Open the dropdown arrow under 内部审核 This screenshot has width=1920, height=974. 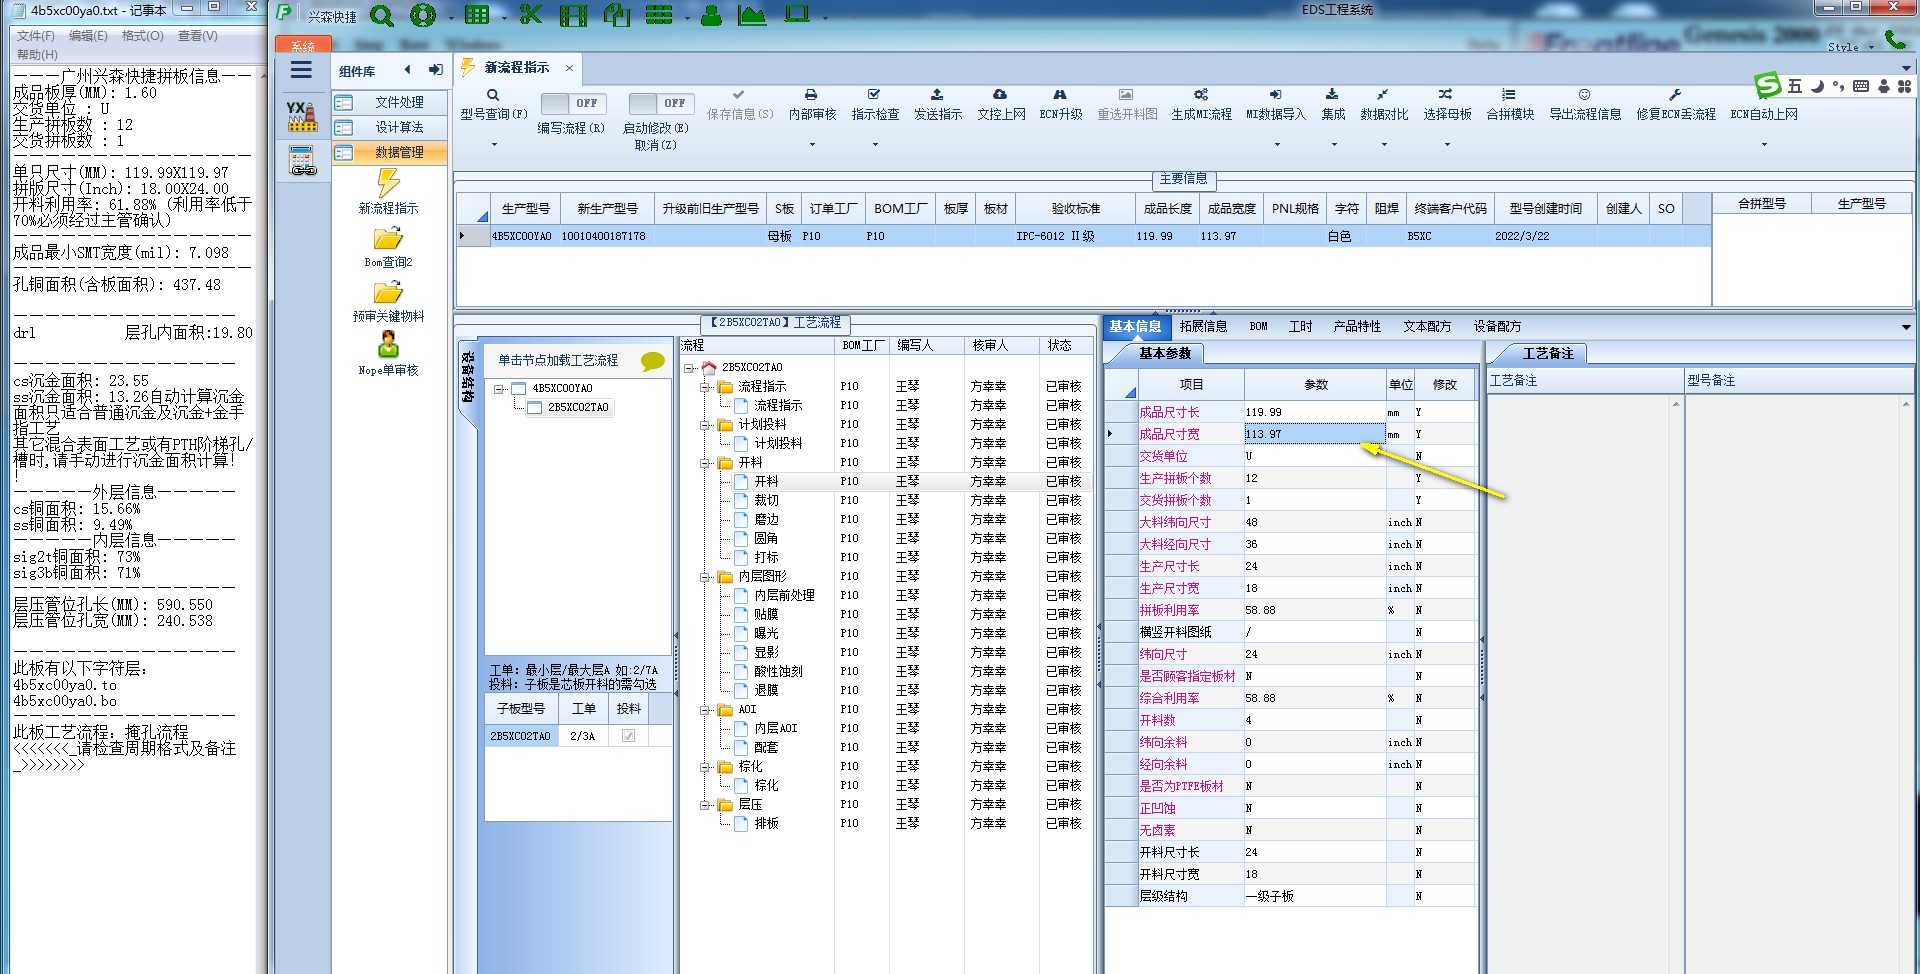812,144
